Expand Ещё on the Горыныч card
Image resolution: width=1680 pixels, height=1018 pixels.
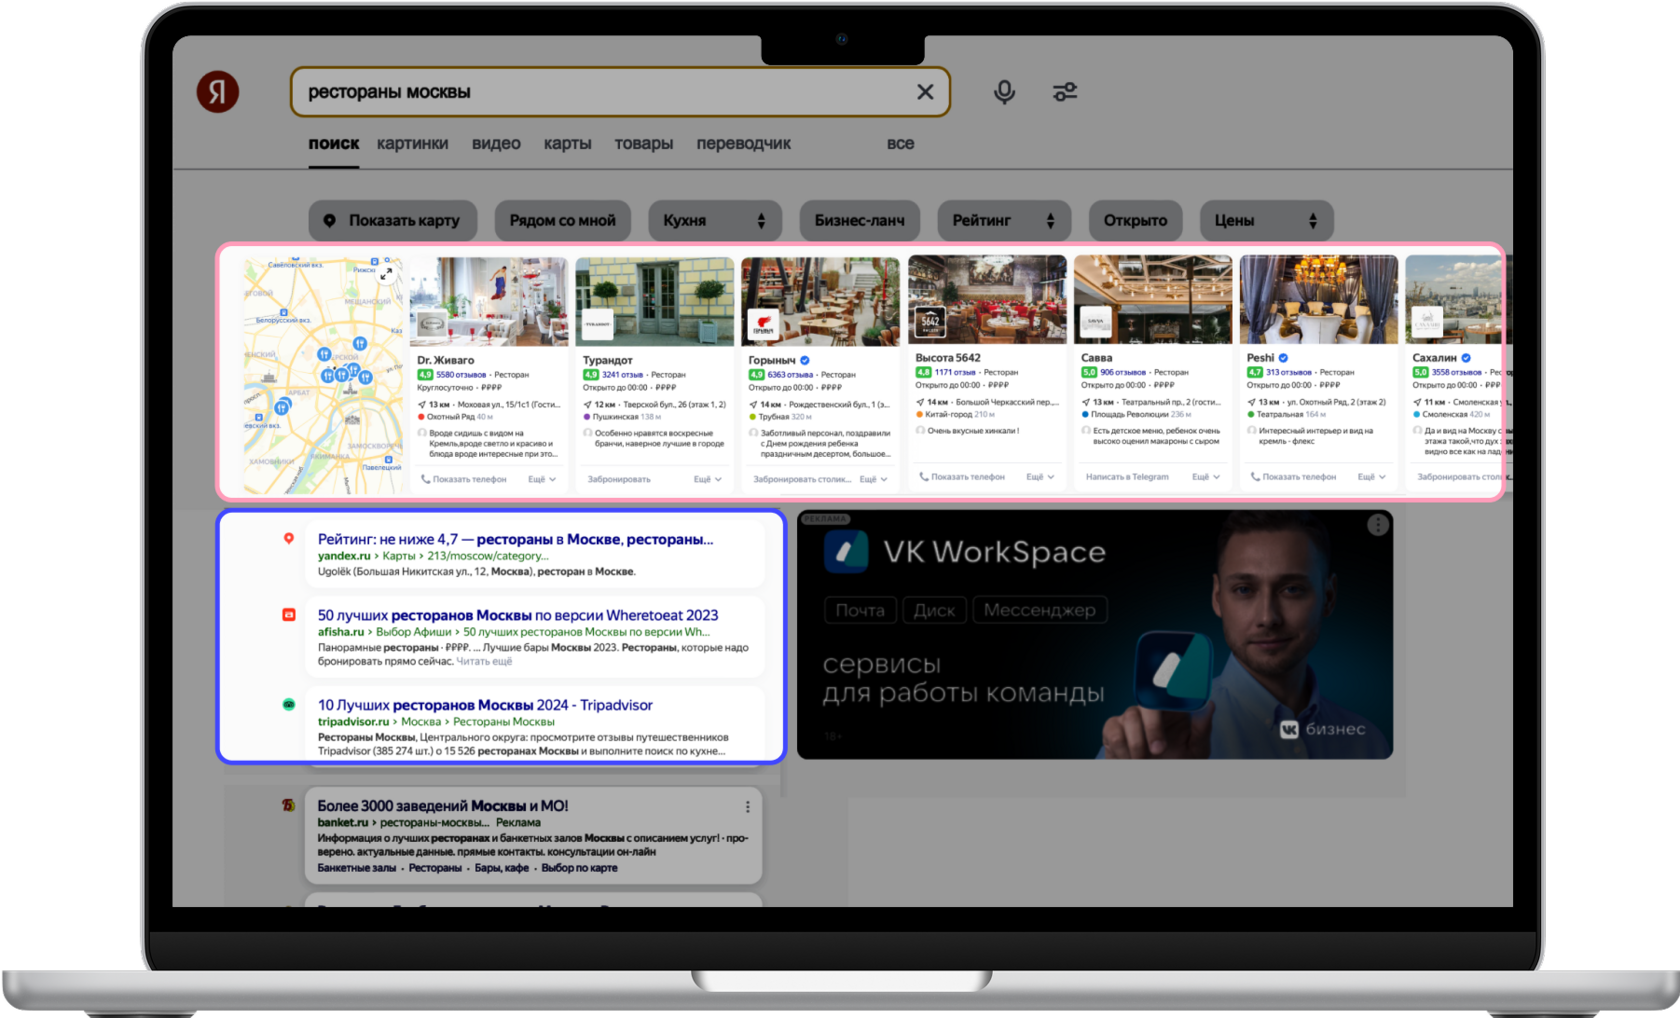pyautogui.click(x=874, y=480)
